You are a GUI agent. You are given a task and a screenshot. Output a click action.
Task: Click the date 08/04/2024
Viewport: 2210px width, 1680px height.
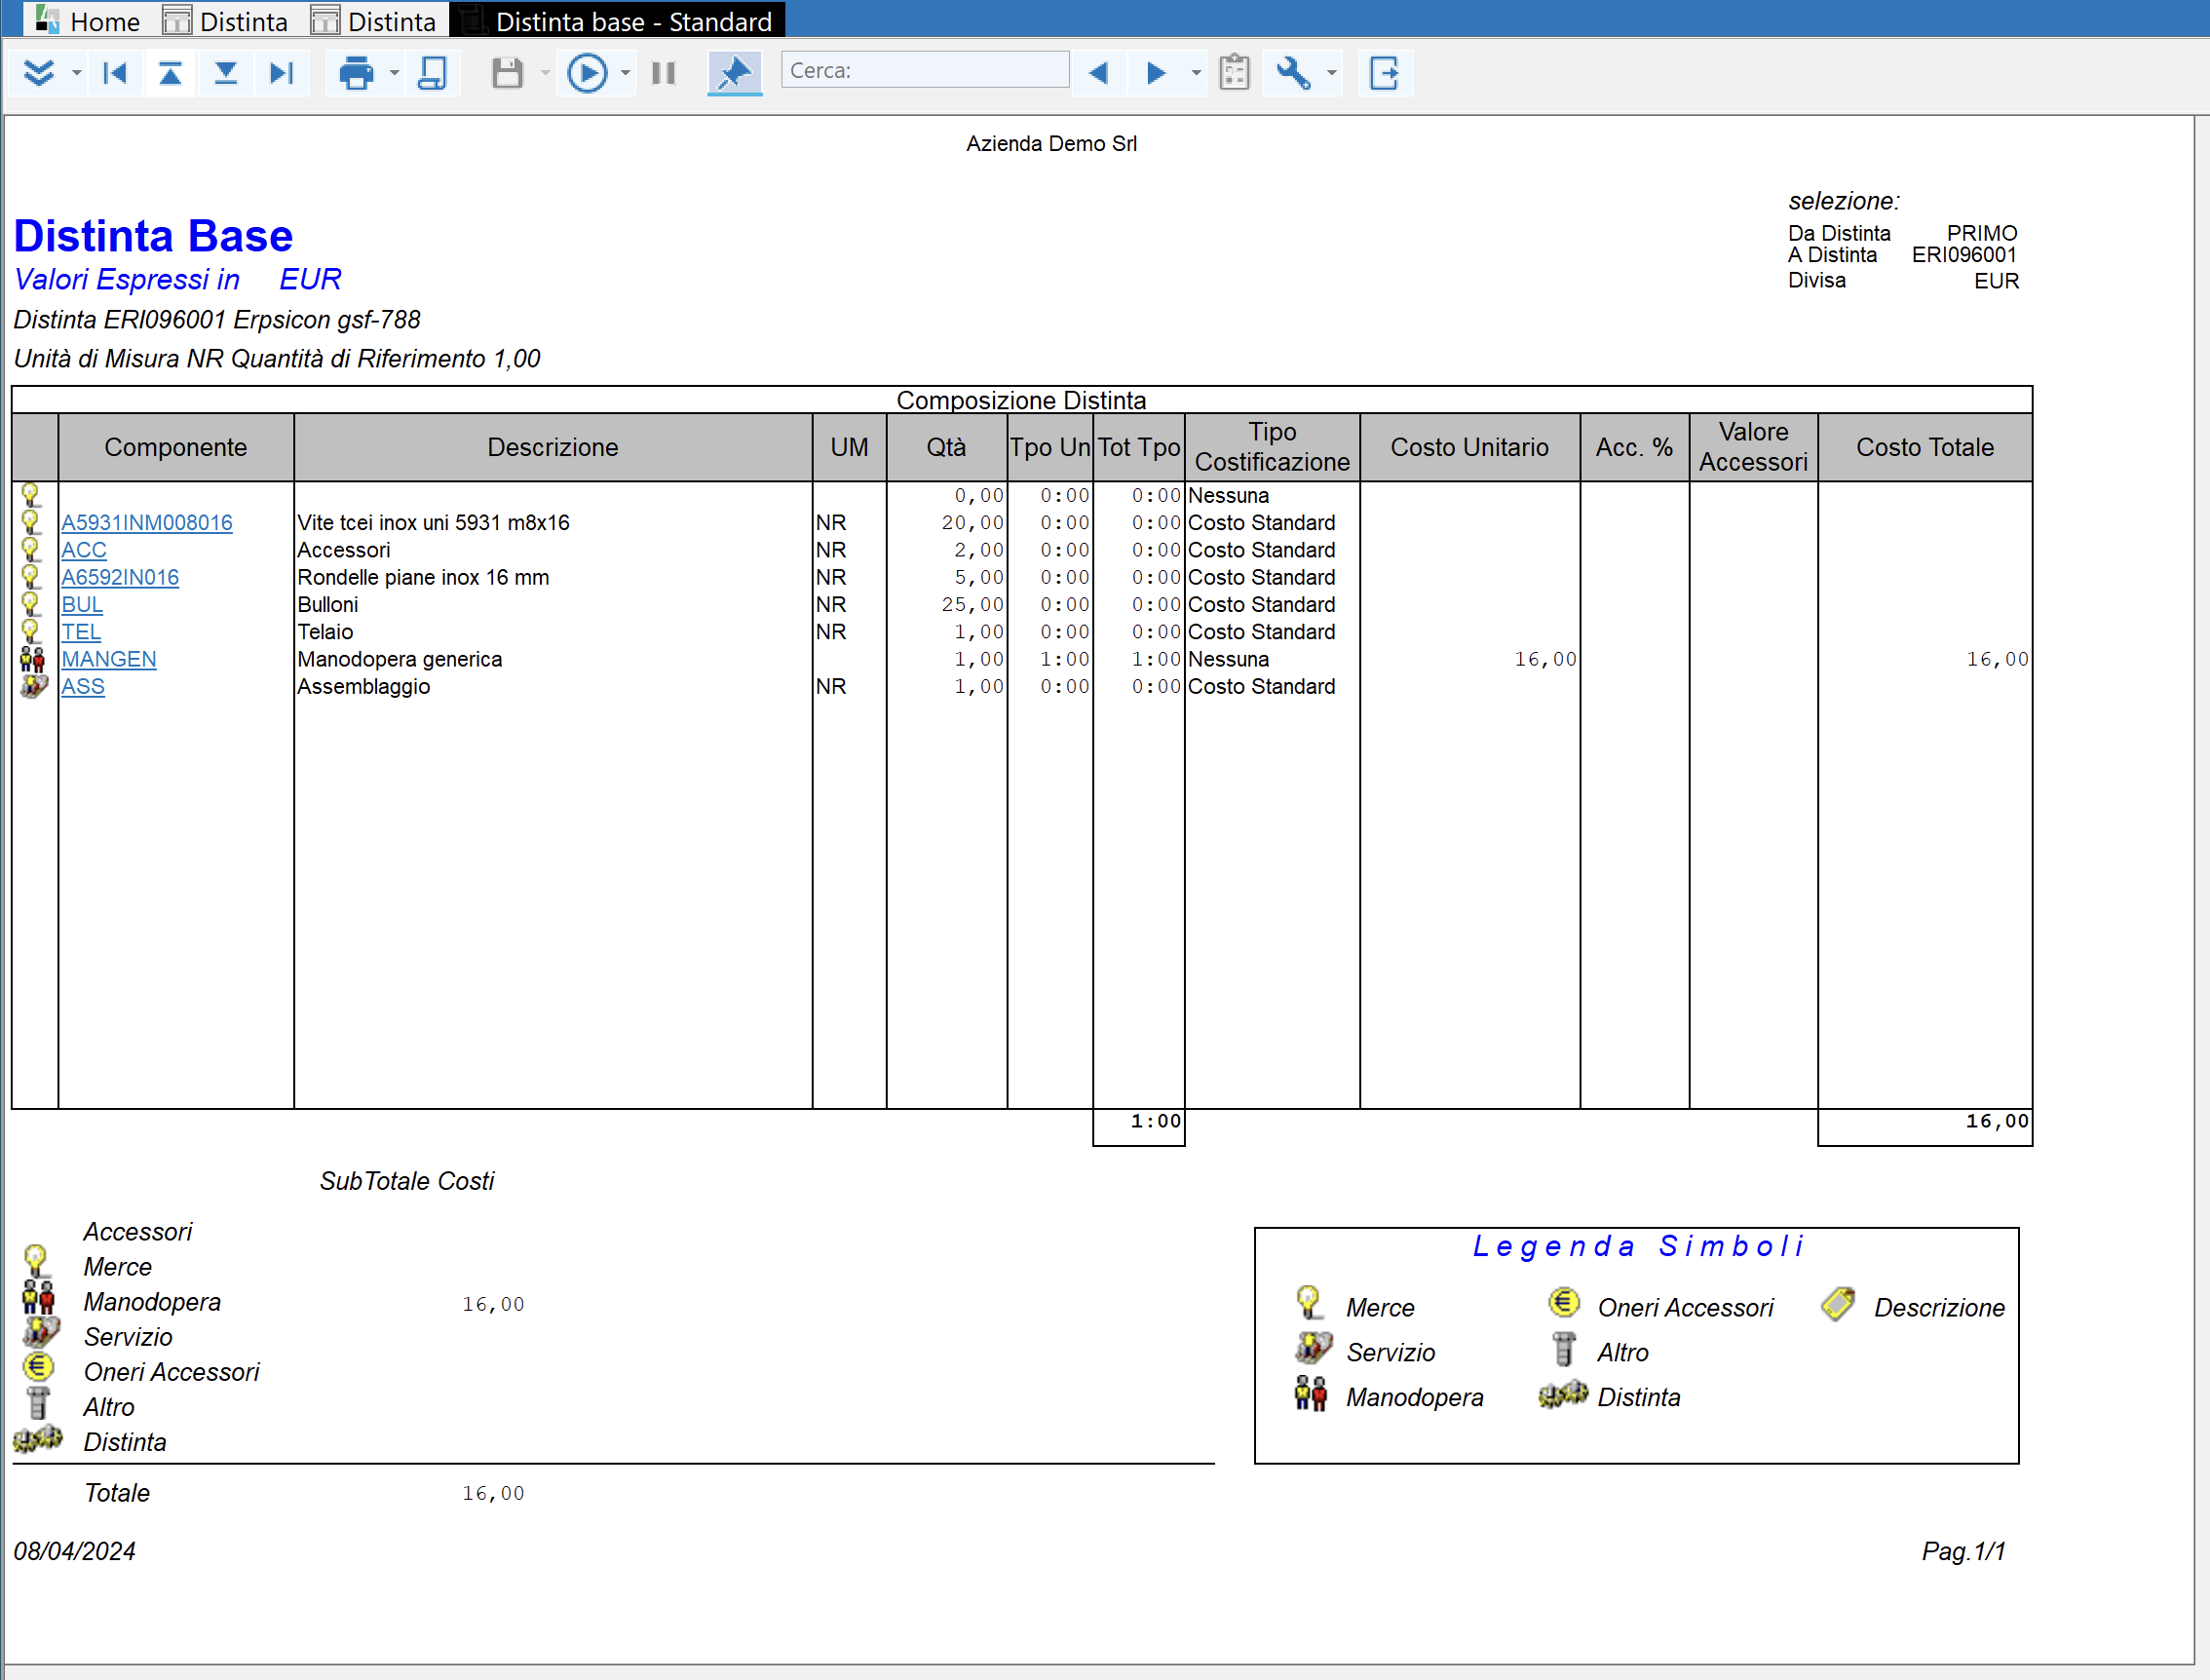pos(75,1551)
